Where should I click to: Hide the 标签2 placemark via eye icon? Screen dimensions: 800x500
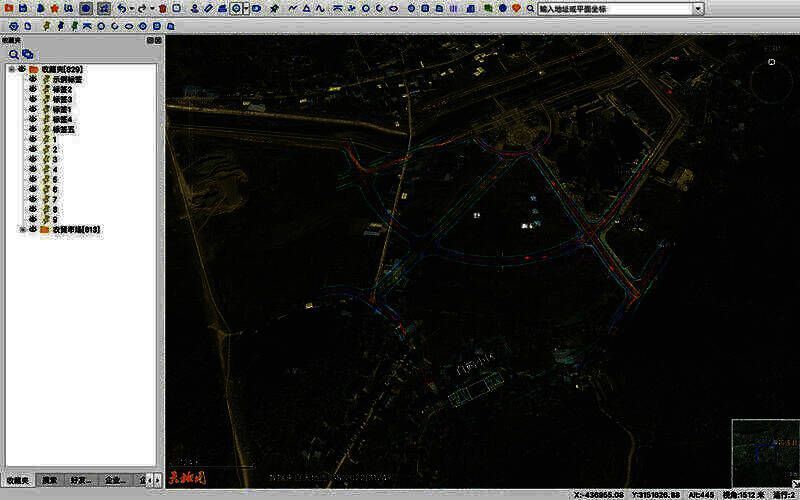coord(32,89)
